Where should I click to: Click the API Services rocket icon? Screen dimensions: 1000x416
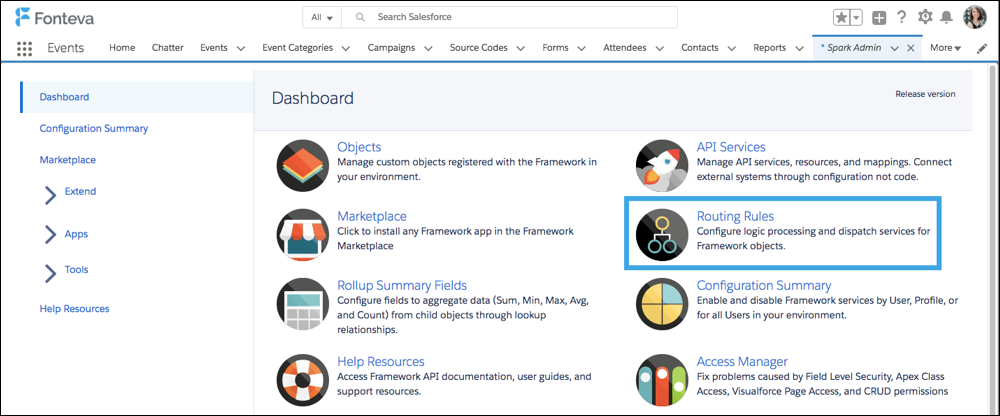pyautogui.click(x=662, y=165)
